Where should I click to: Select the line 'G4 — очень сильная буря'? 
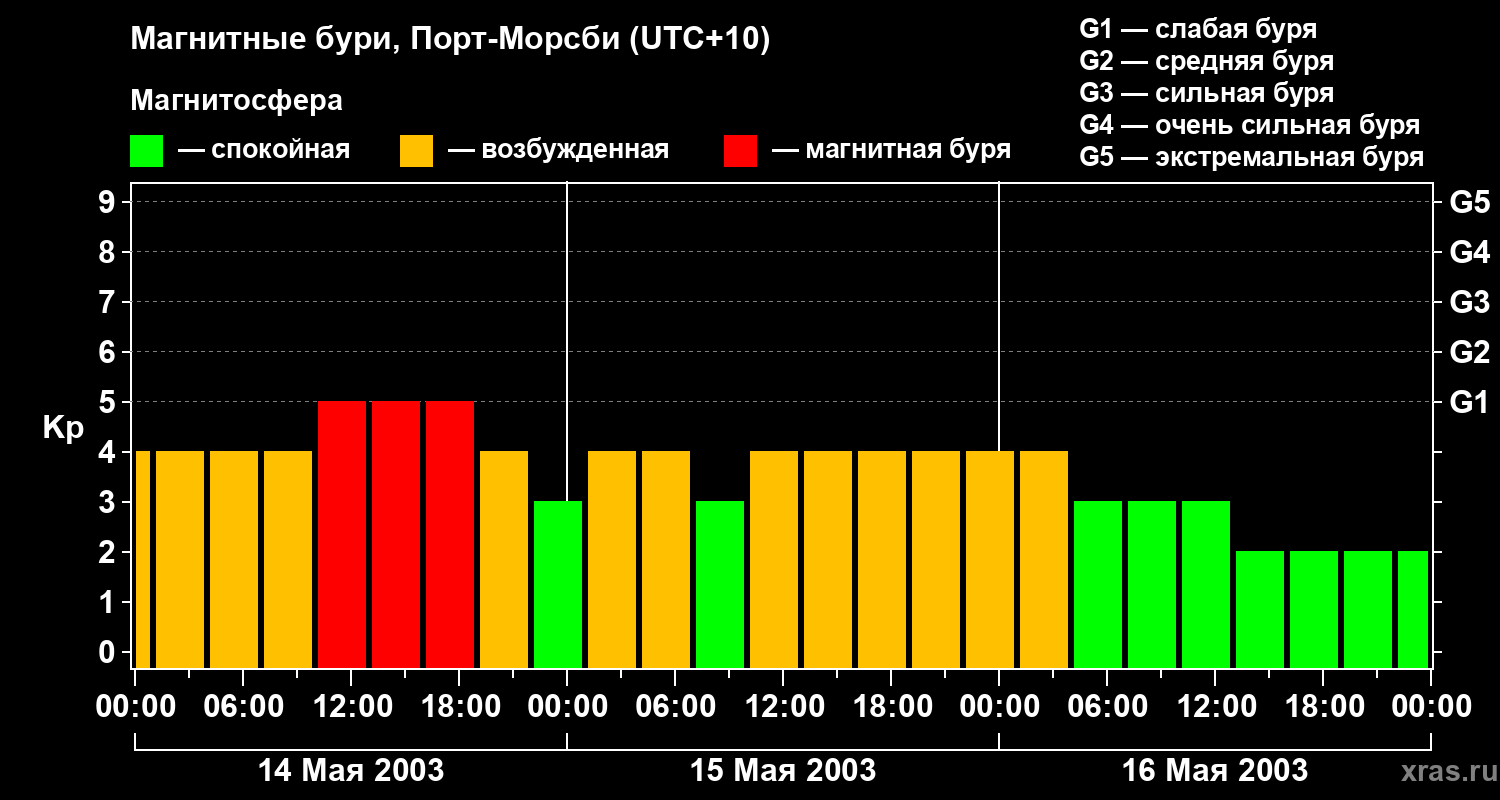(x=1249, y=125)
